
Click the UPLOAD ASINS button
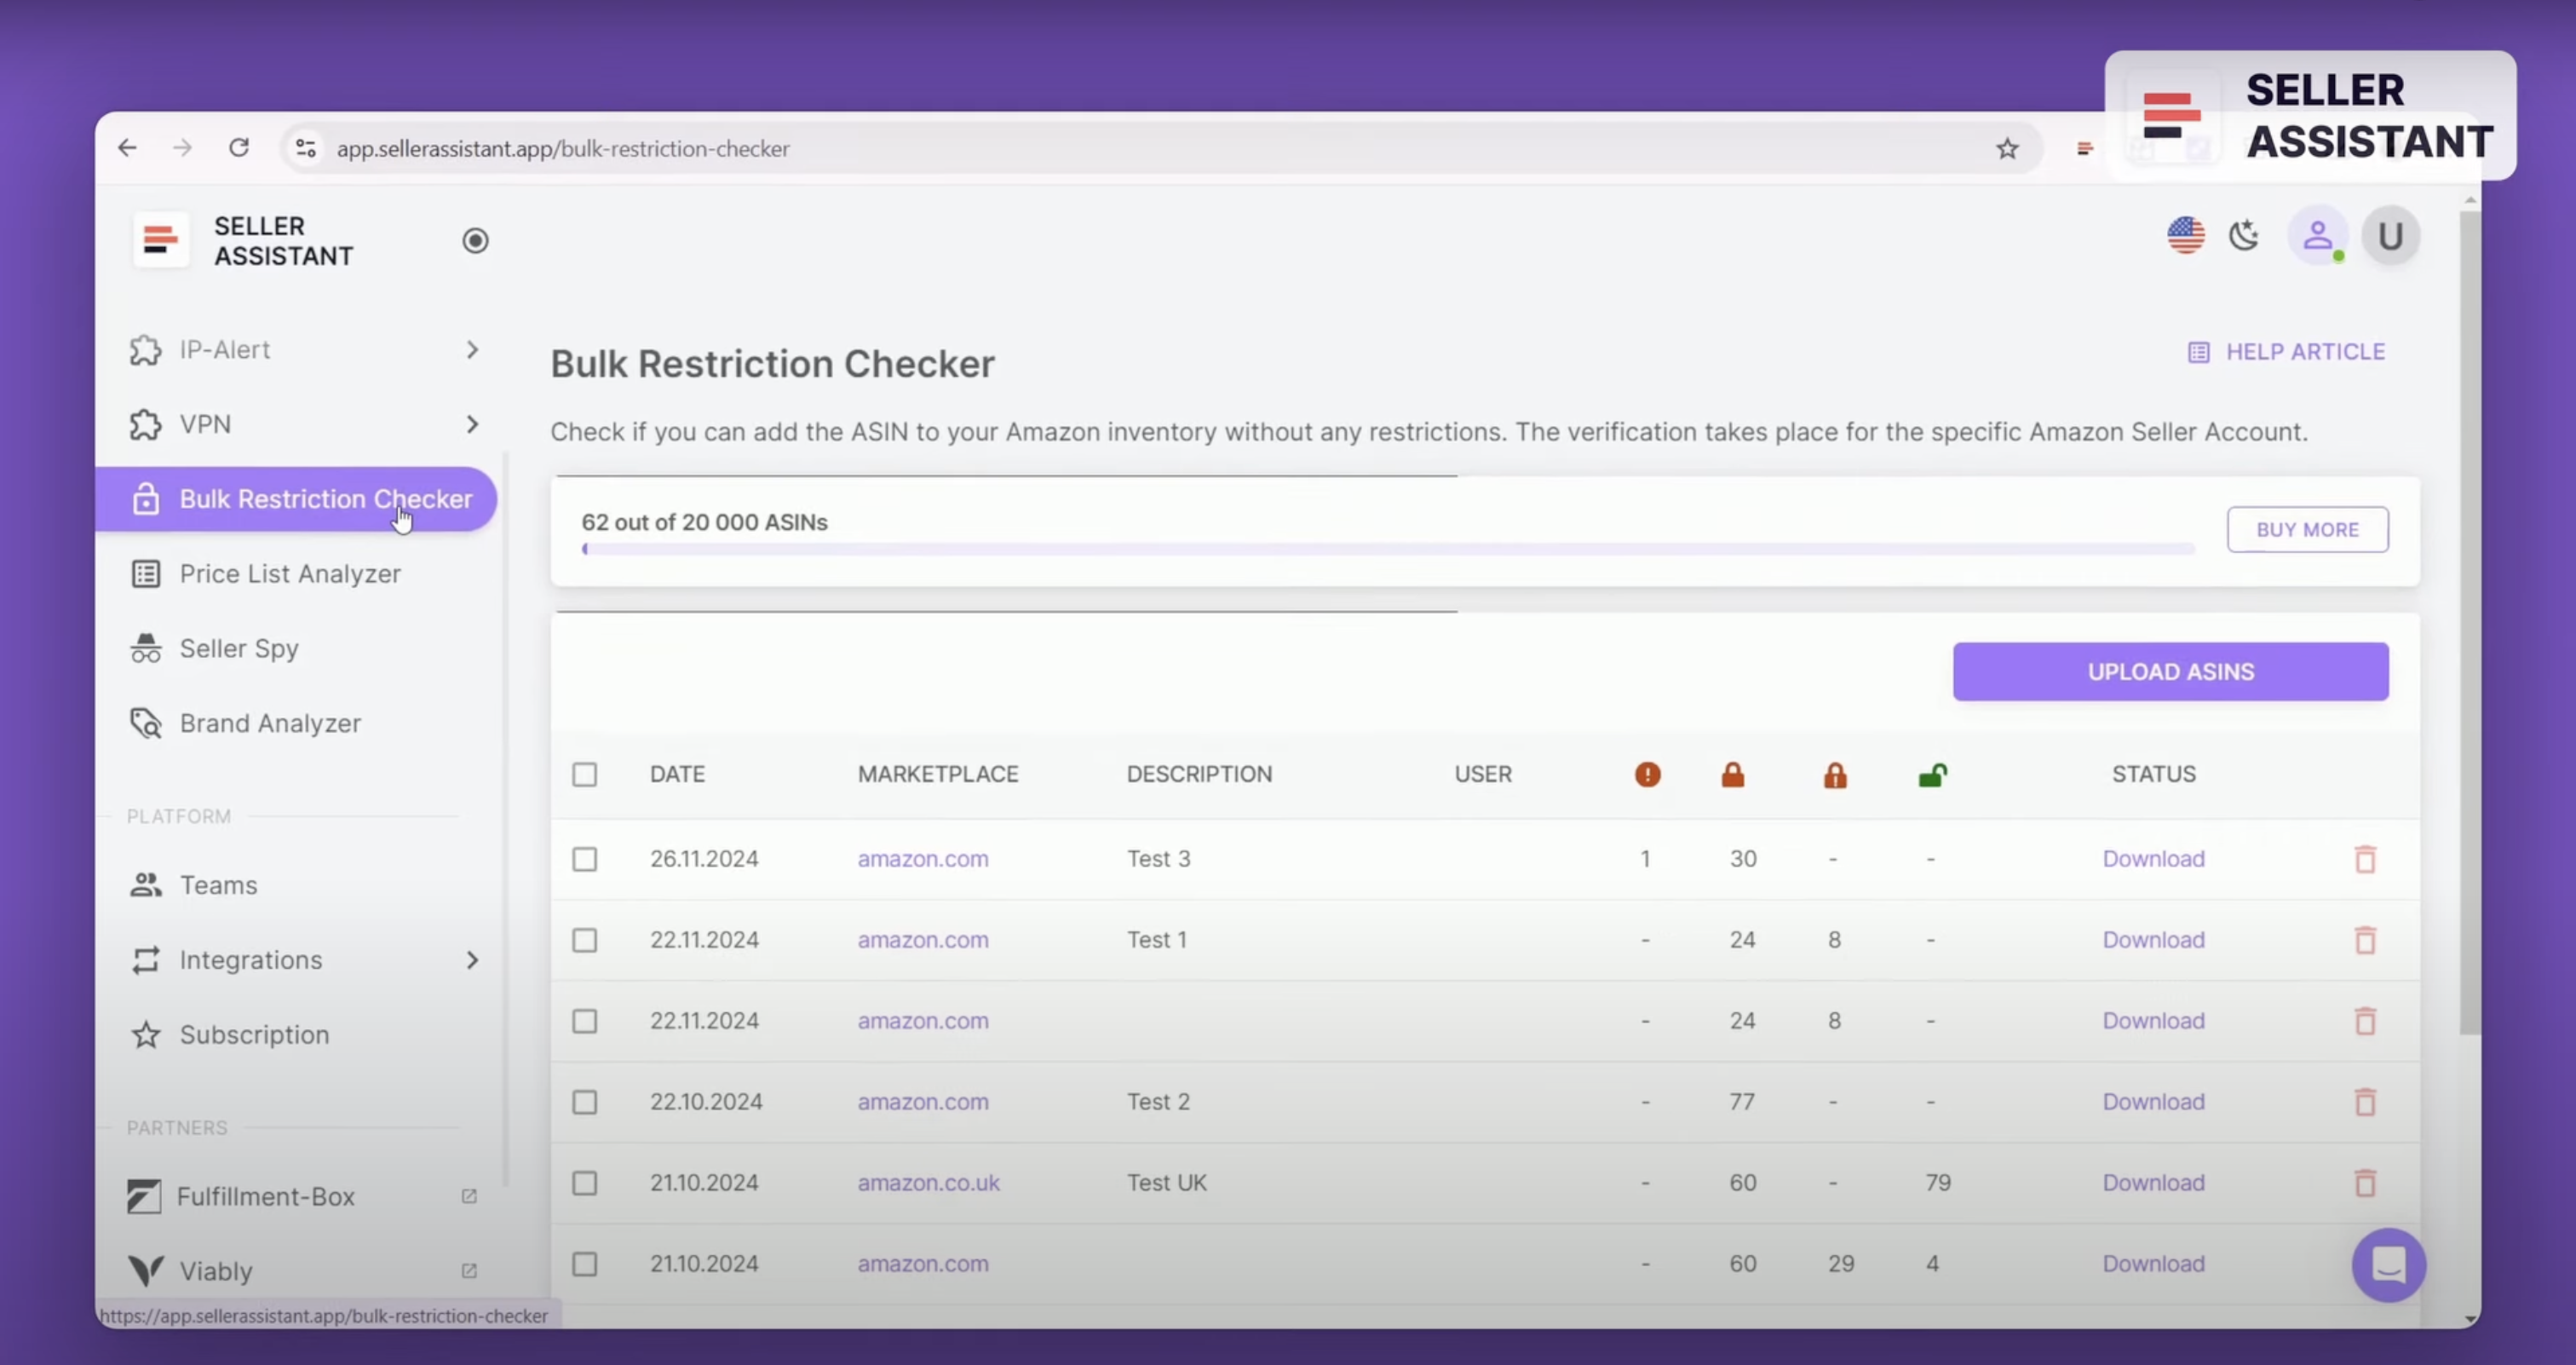click(2170, 671)
